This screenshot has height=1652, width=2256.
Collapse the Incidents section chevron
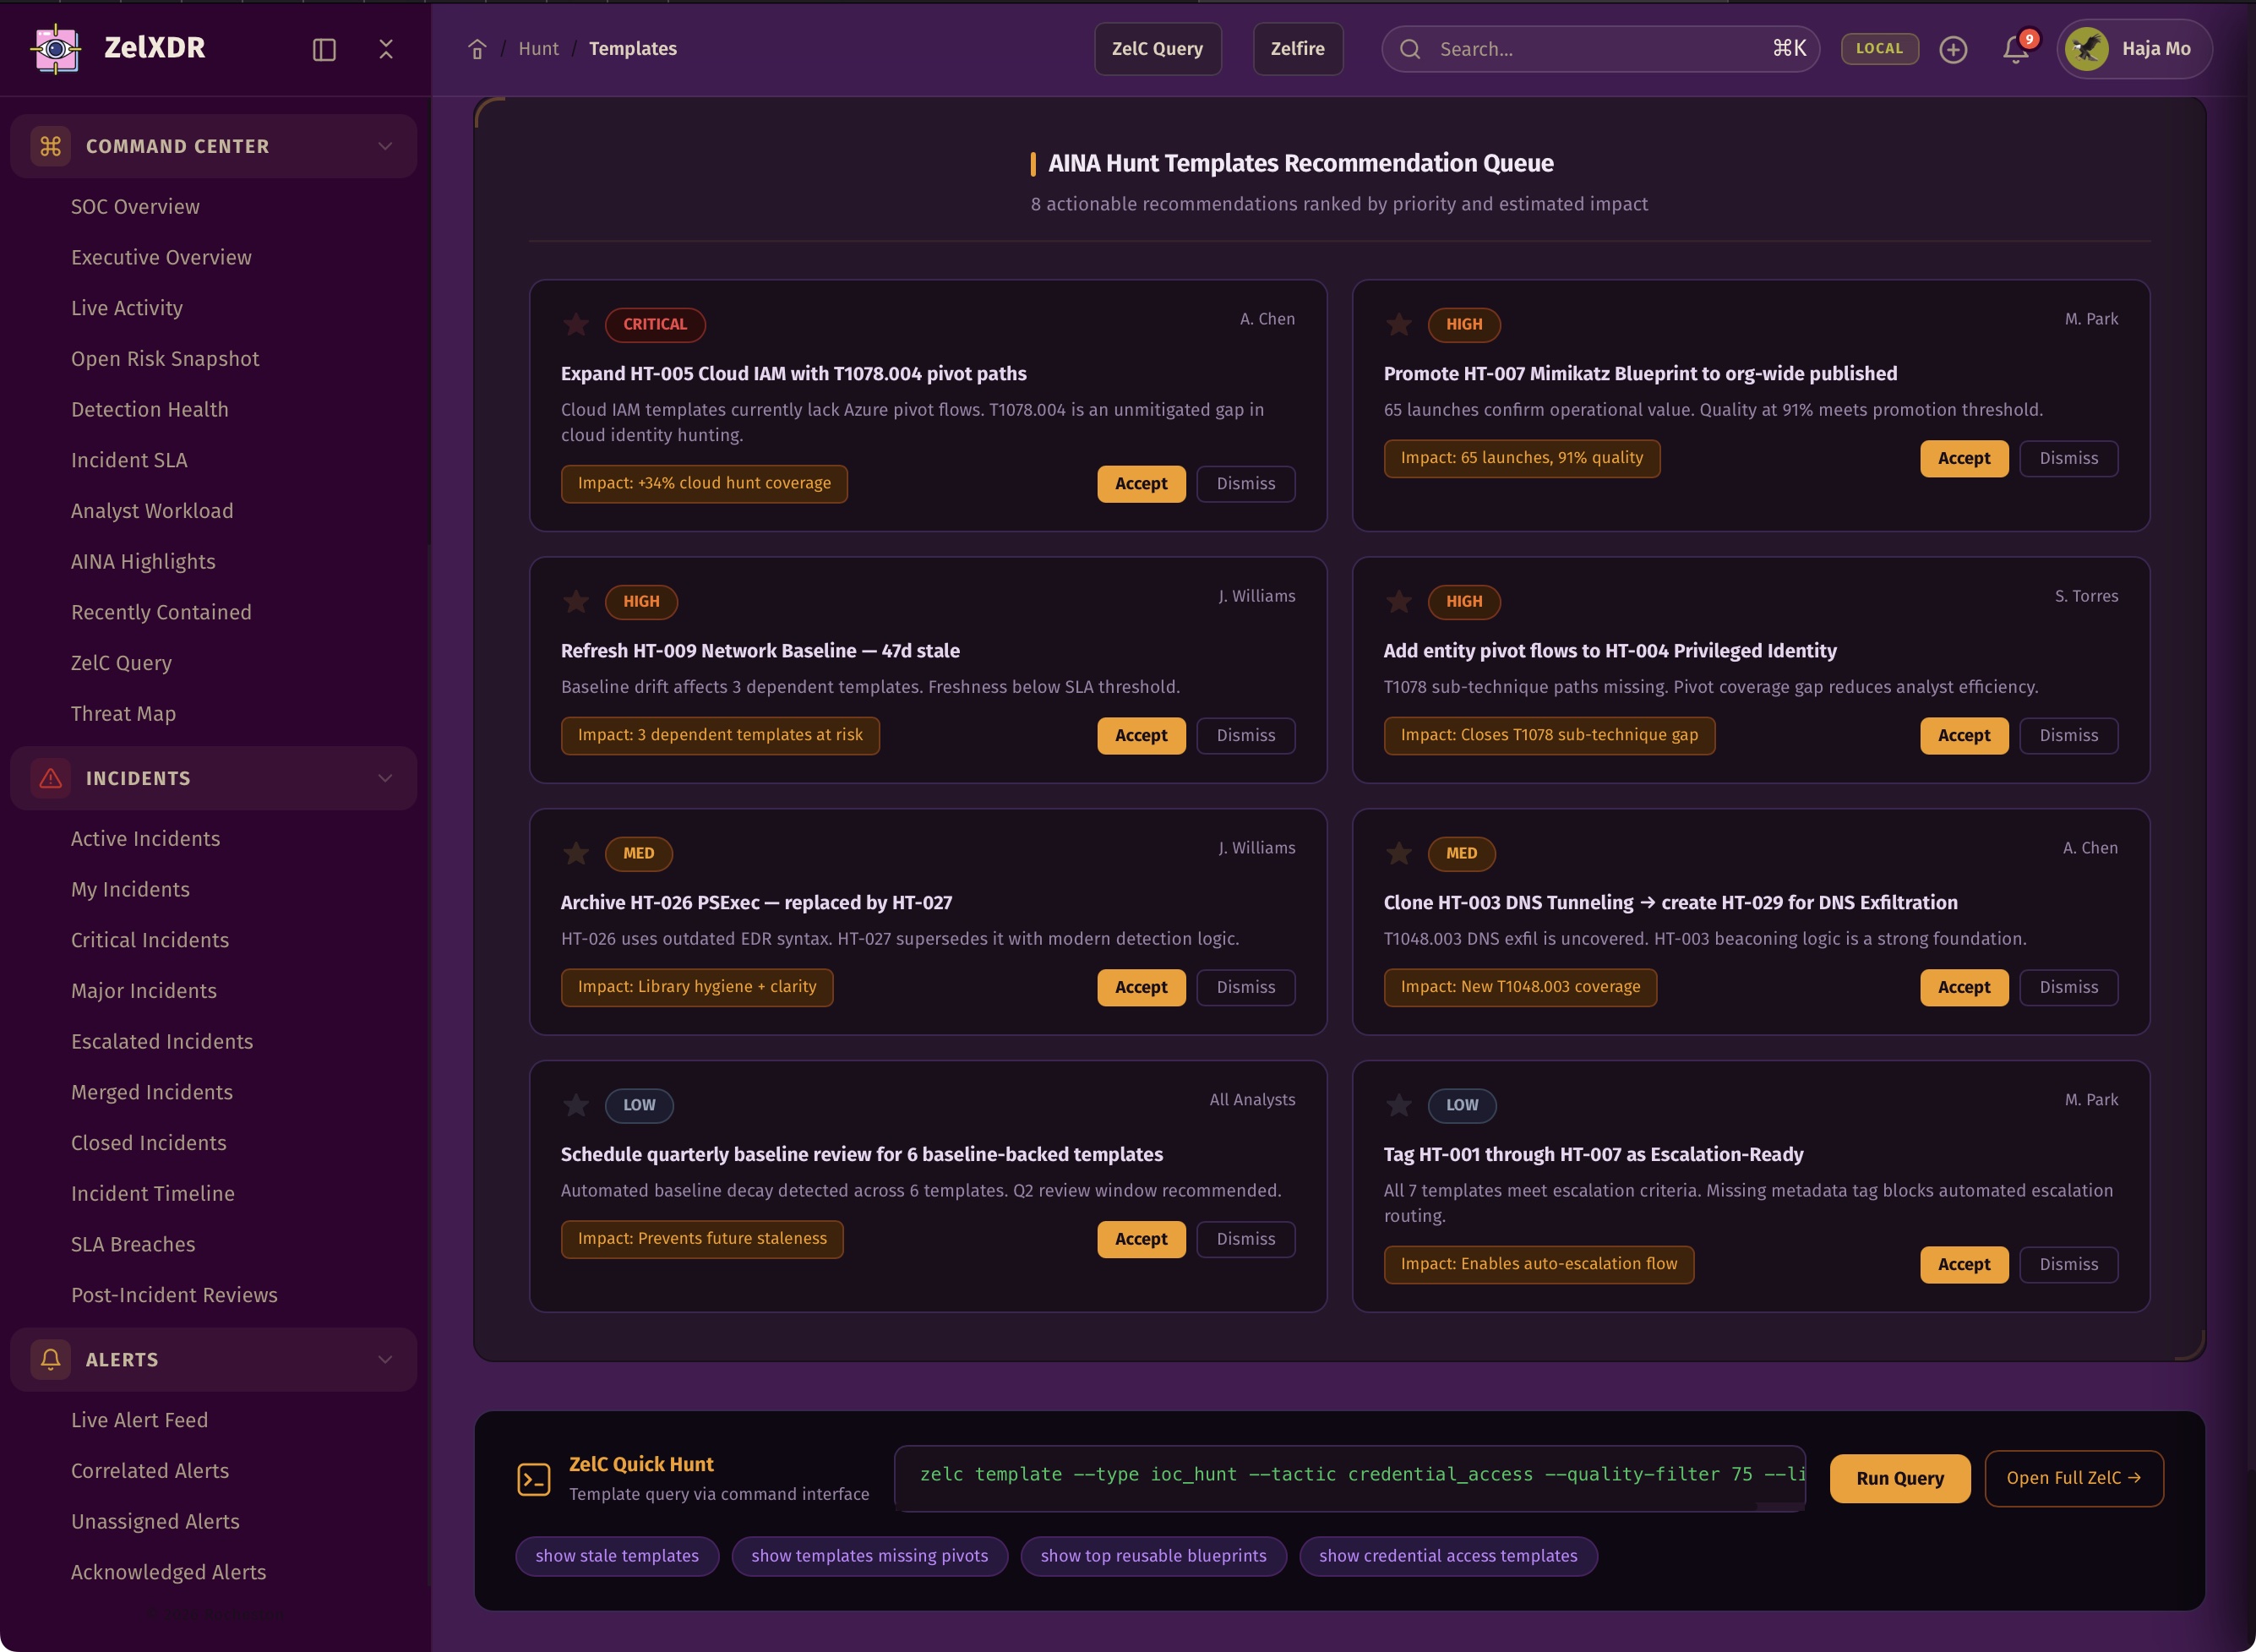385,778
